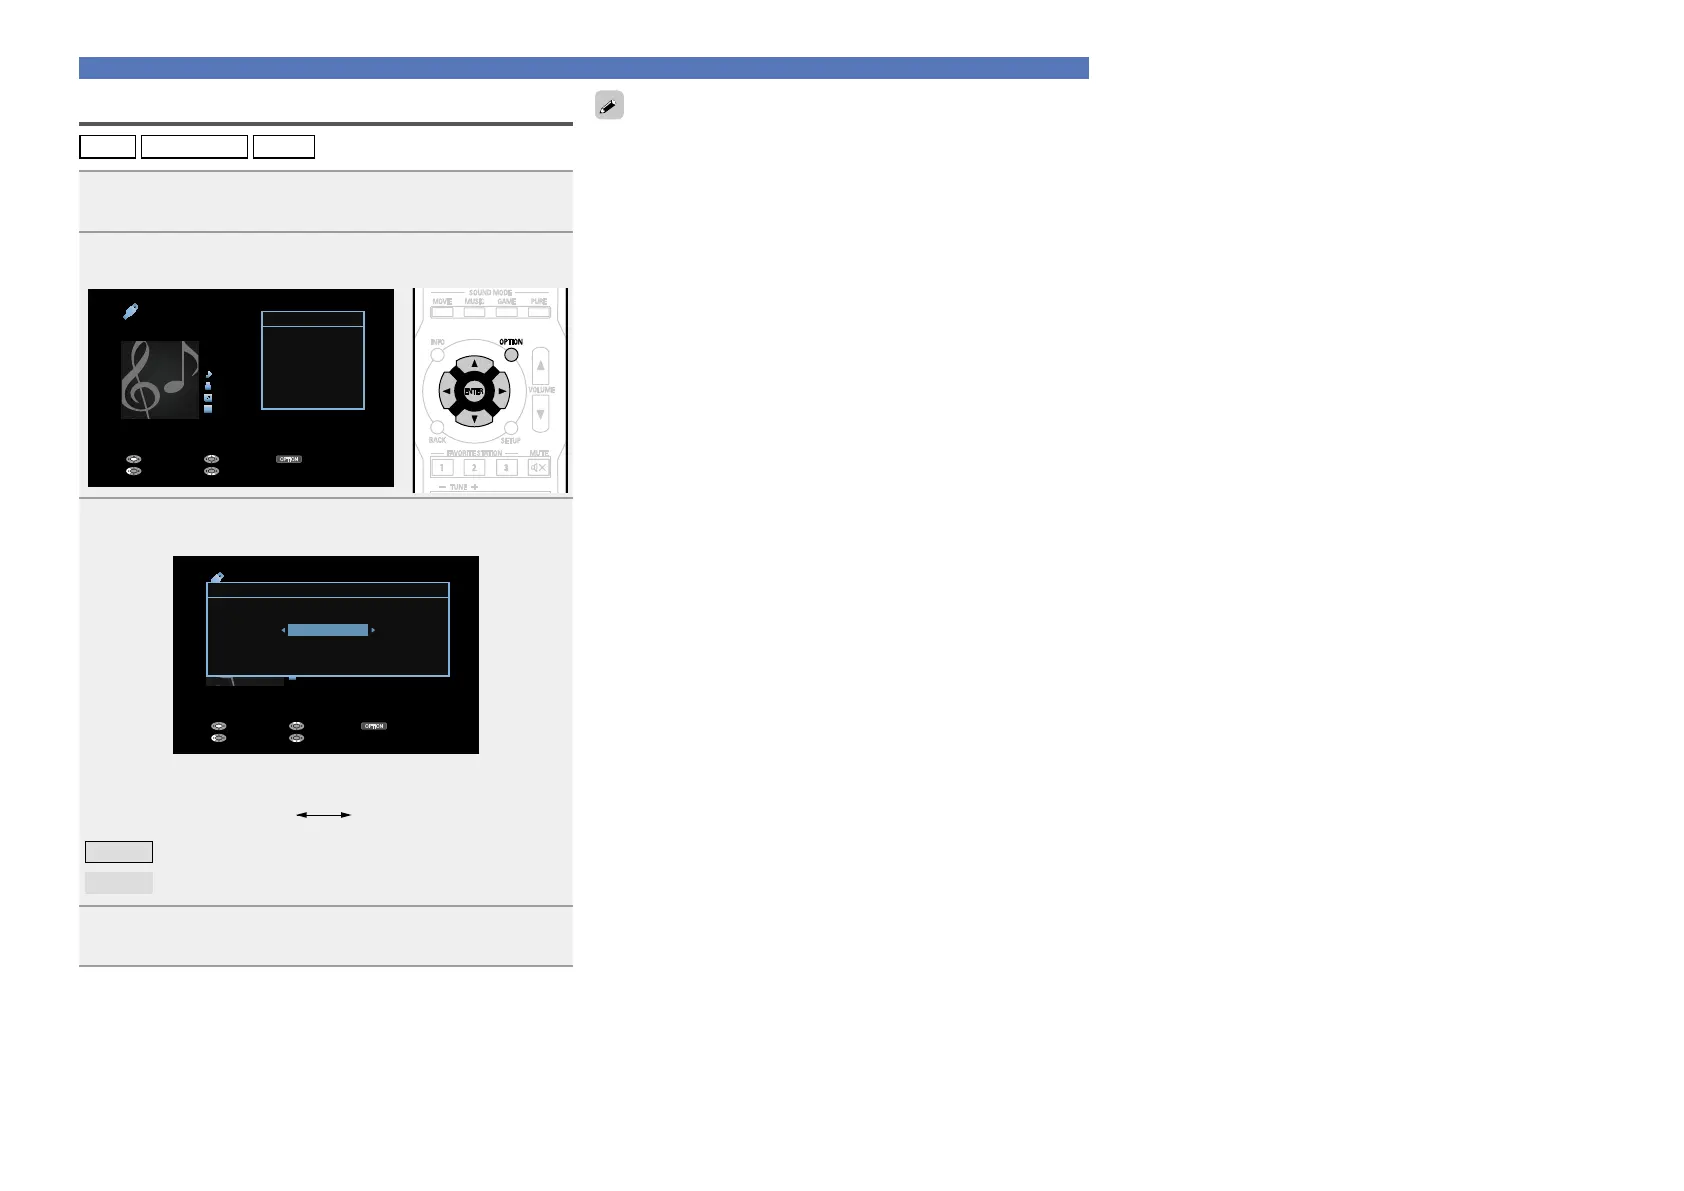Click the pencil note icon
Screen dimensions: 1684x1191
(609, 105)
